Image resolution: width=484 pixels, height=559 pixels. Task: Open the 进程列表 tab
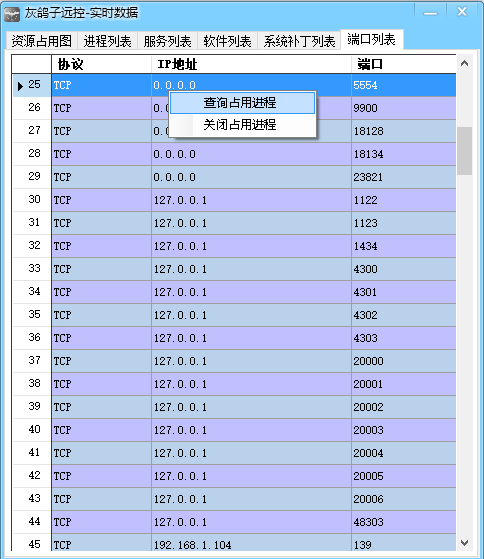107,41
